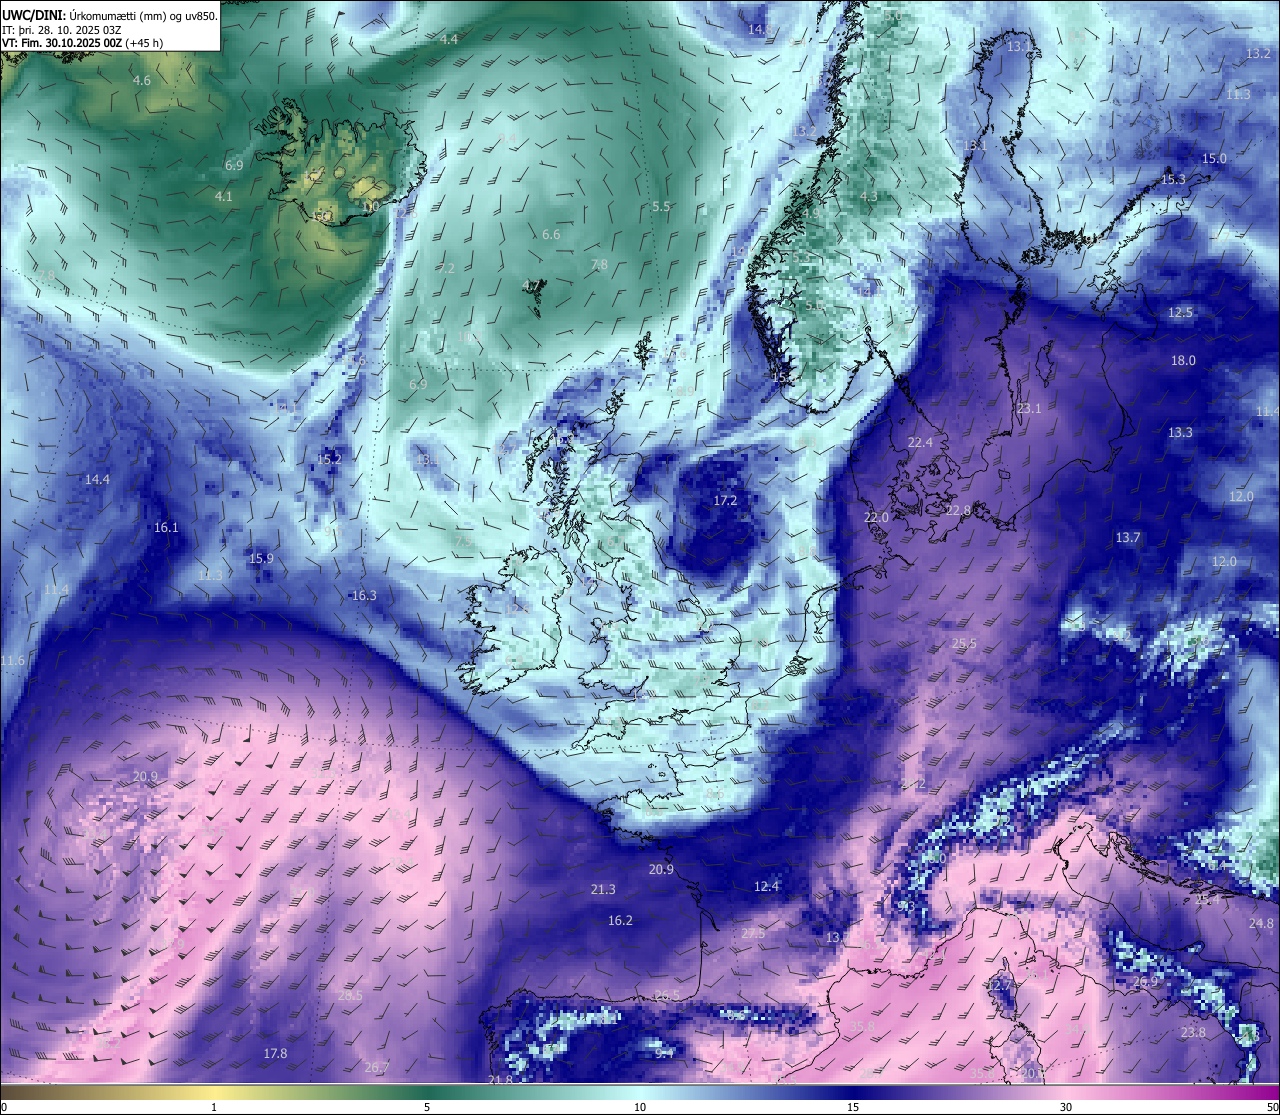Click the map title "UWC/DINI: Úrkomumætti (mm) og uv850."

click(109, 16)
